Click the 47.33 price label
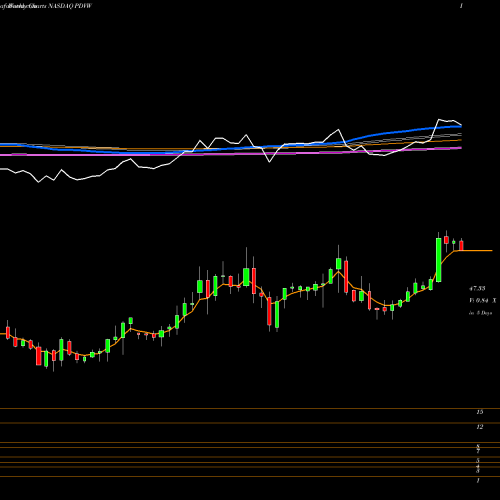 click(477, 288)
